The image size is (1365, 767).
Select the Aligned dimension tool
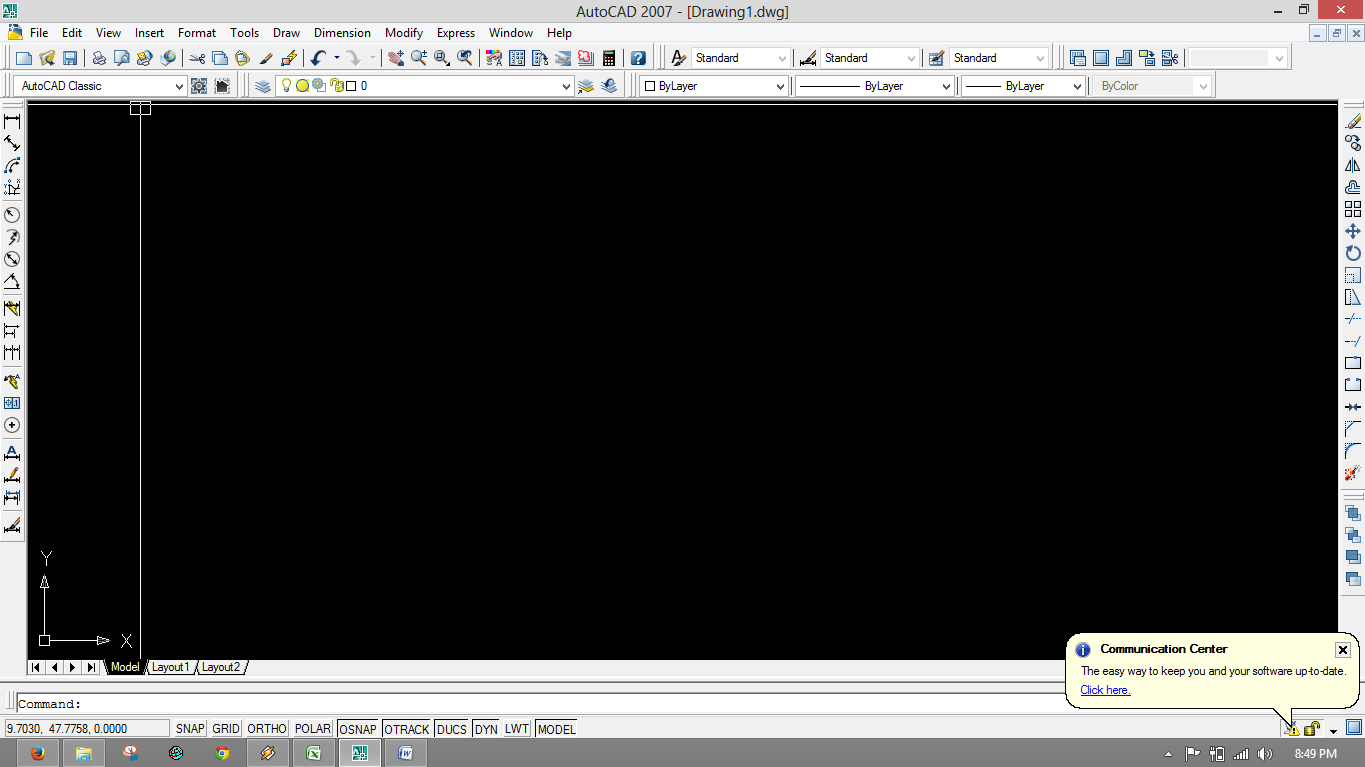pyautogui.click(x=13, y=143)
